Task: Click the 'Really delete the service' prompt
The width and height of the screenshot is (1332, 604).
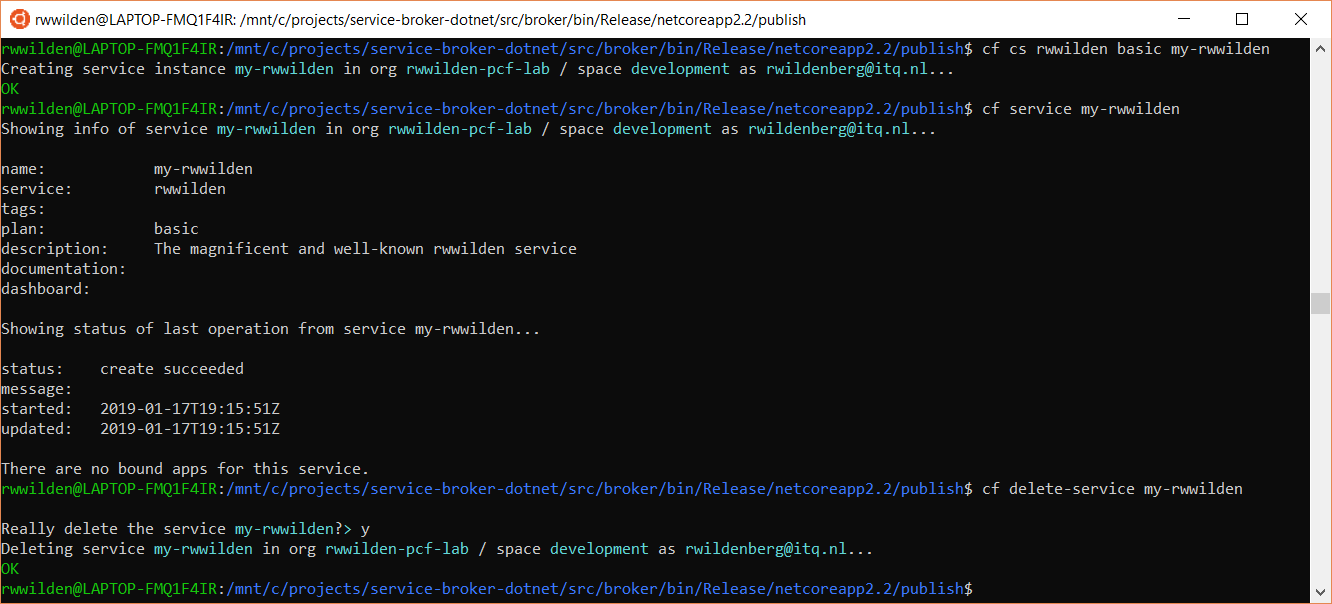Action: pyautogui.click(x=185, y=529)
